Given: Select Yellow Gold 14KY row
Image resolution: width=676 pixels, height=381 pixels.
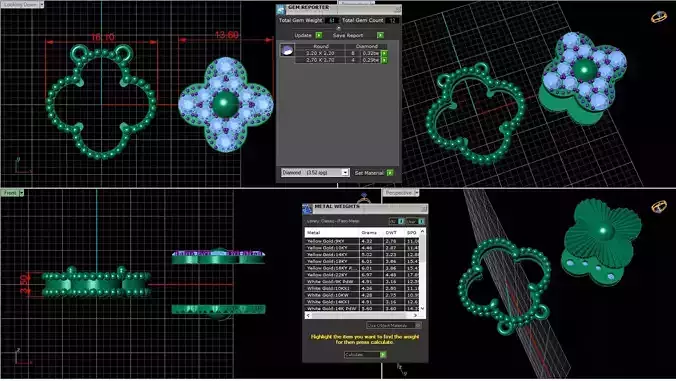Looking at the screenshot, I should (362, 255).
